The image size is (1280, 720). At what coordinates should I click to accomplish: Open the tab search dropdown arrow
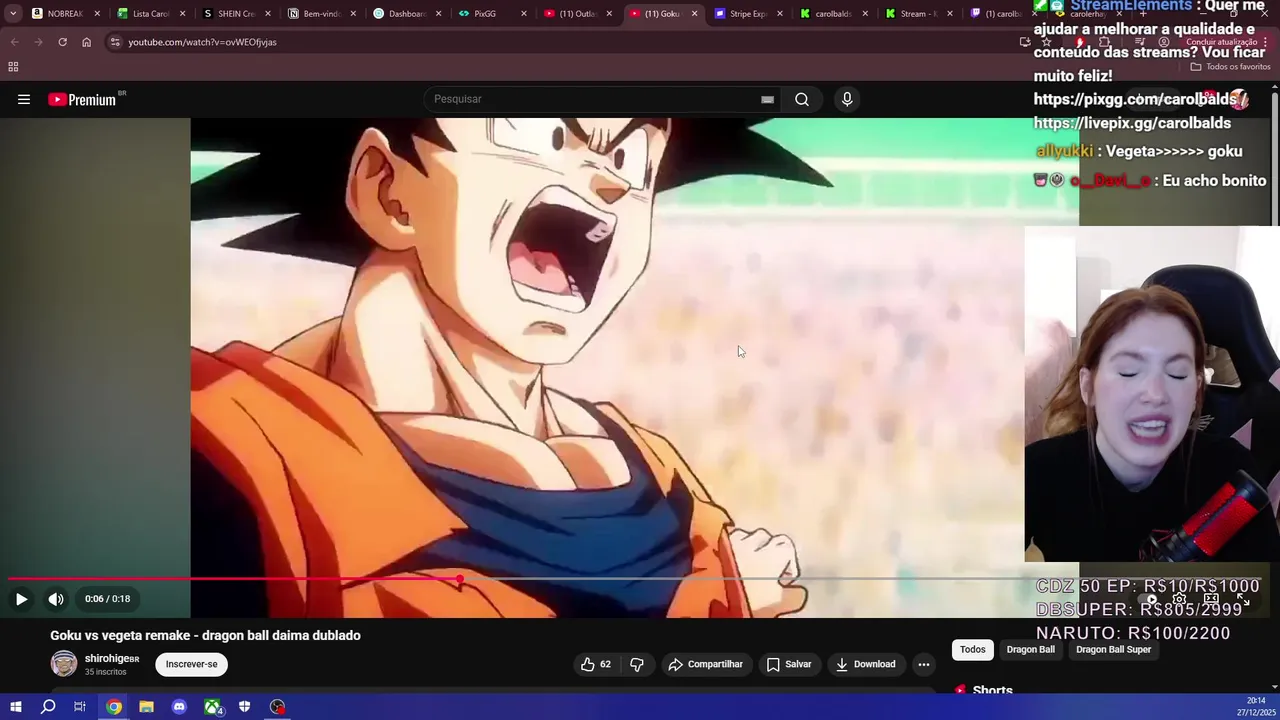(x=12, y=14)
